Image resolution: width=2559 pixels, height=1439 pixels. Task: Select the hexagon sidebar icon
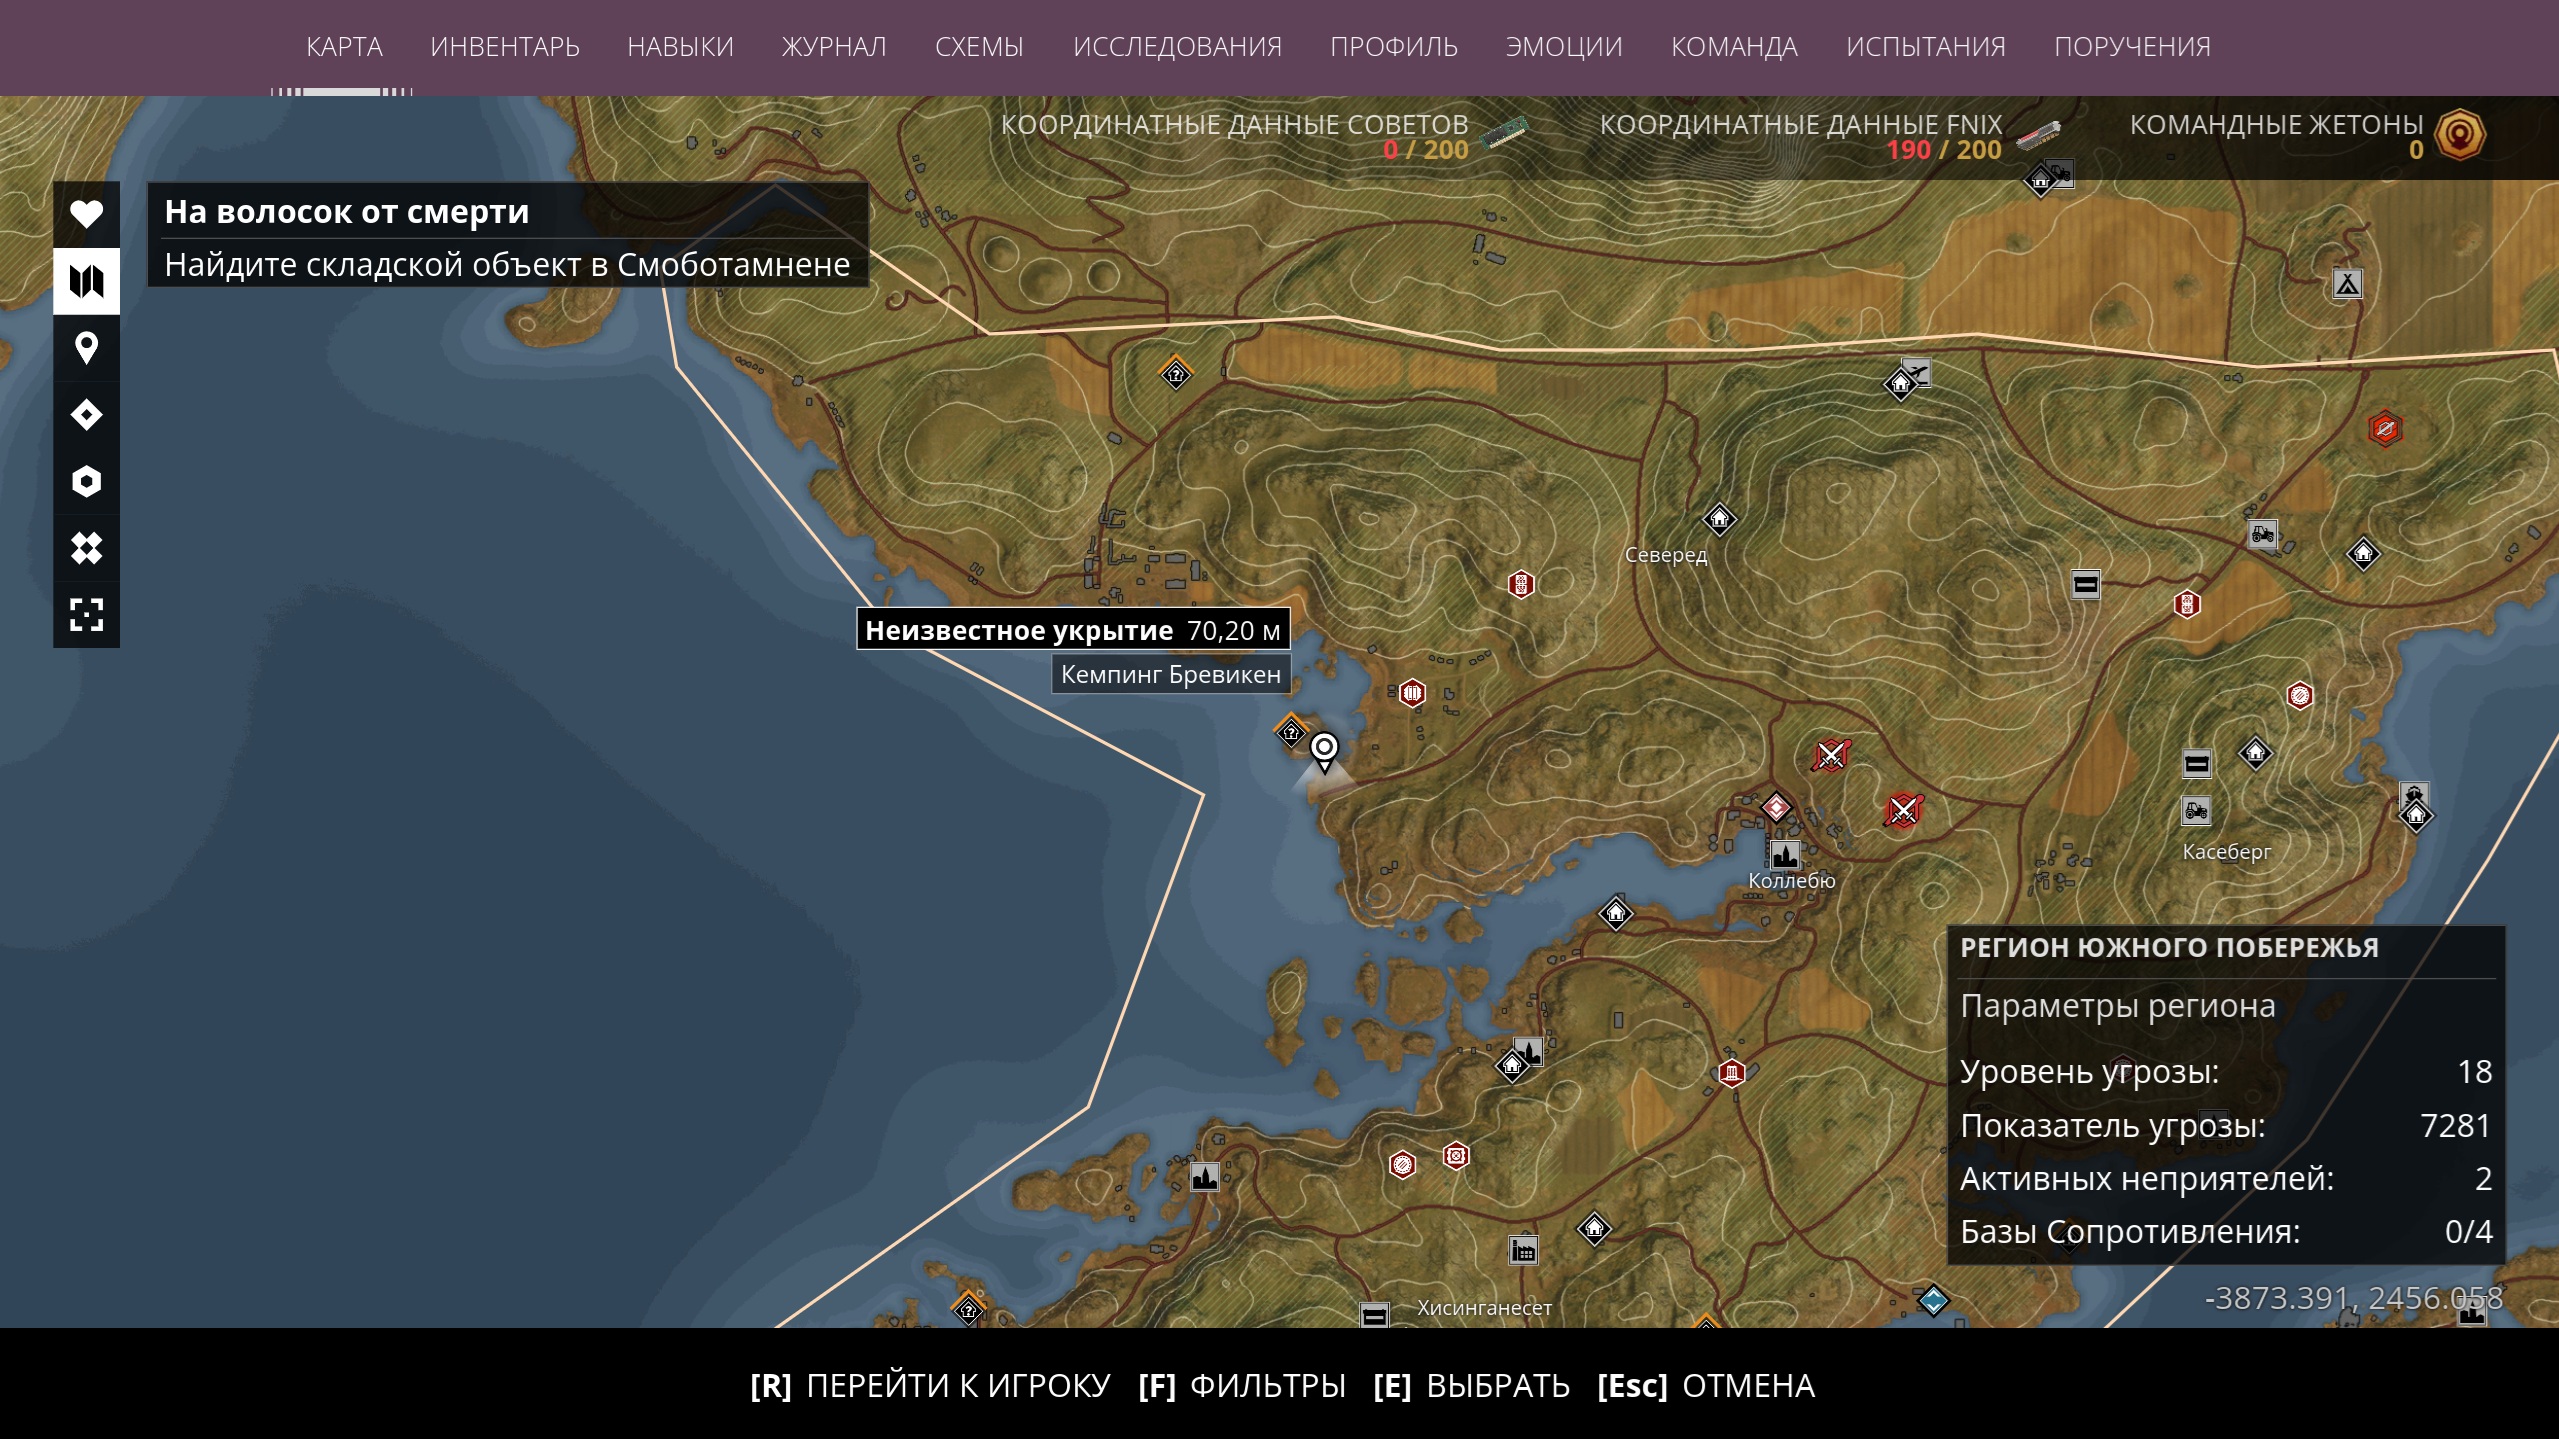(86, 481)
